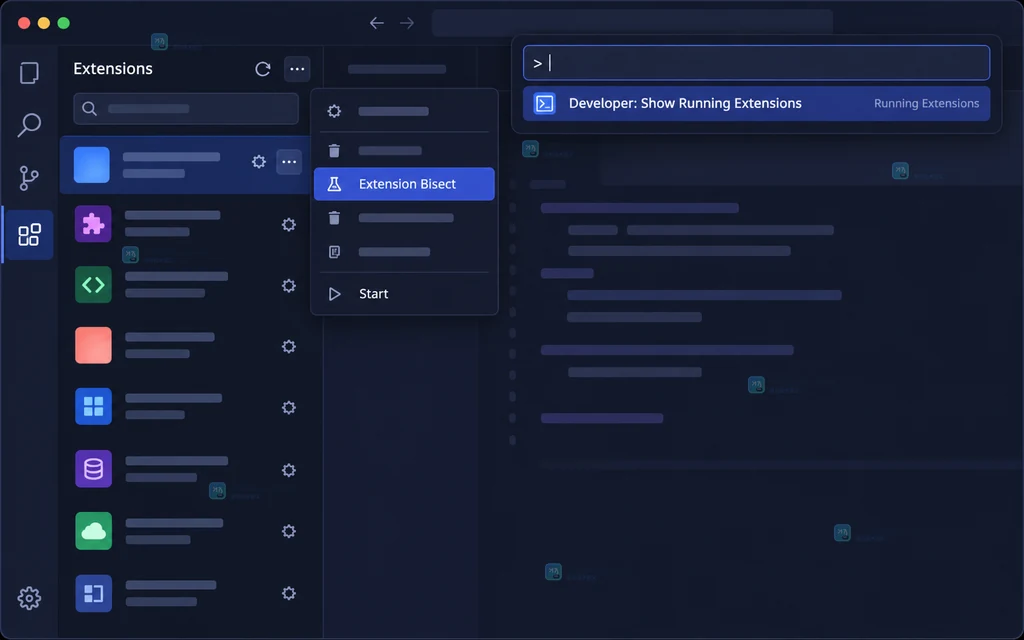Open gear for the salmon square extension
Viewport: 1024px width, 640px height.
[x=289, y=347]
